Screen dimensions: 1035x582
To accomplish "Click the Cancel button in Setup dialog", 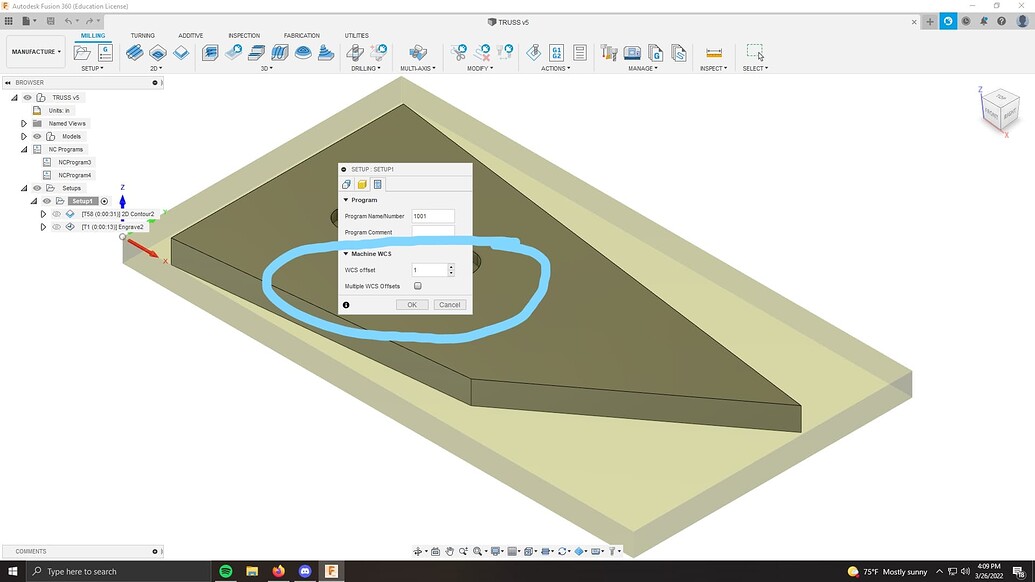I will [450, 305].
